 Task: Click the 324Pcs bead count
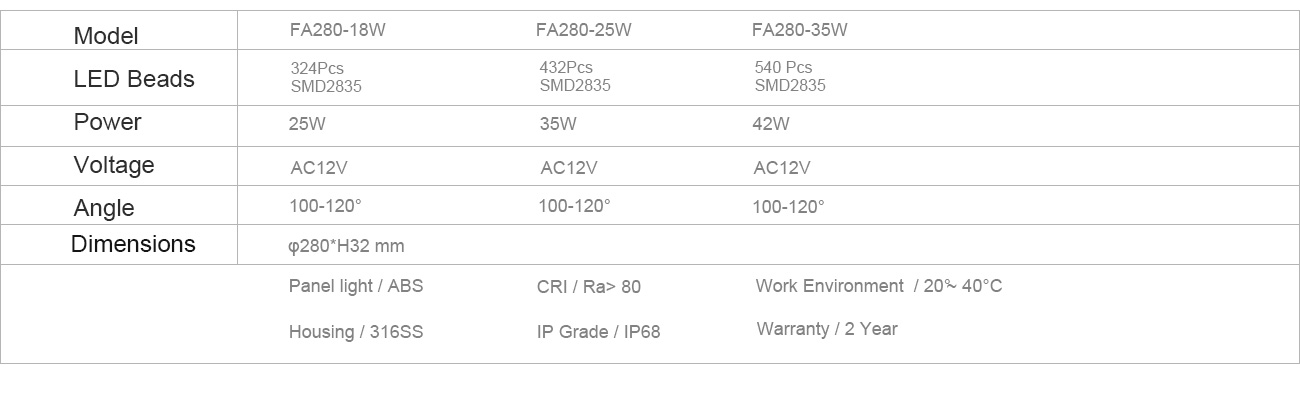(x=316, y=68)
